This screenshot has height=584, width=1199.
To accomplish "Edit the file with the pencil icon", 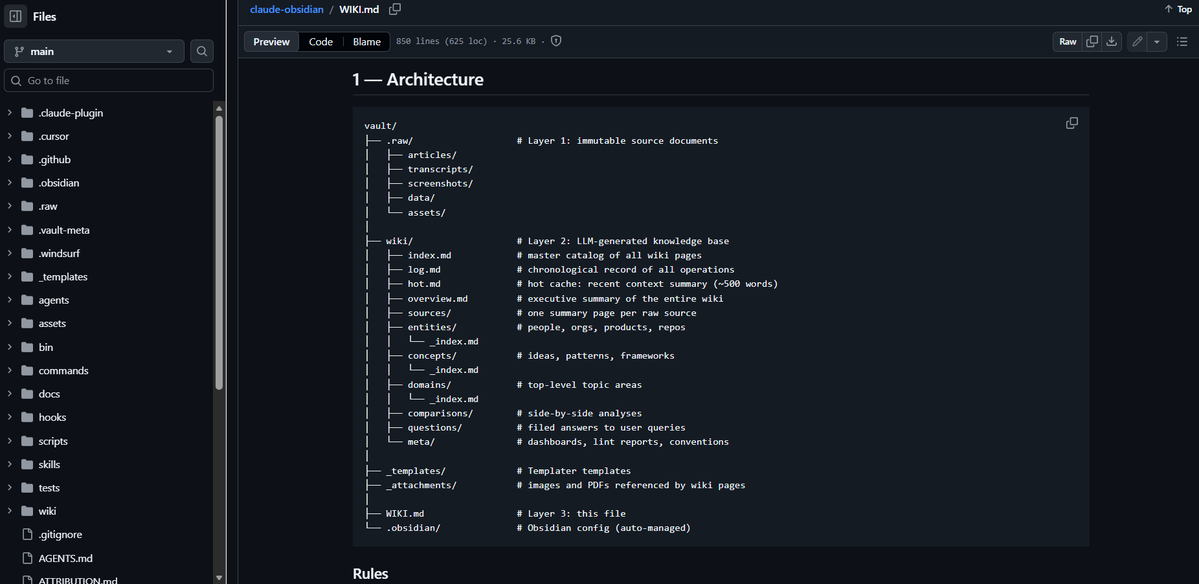I will pos(1137,41).
